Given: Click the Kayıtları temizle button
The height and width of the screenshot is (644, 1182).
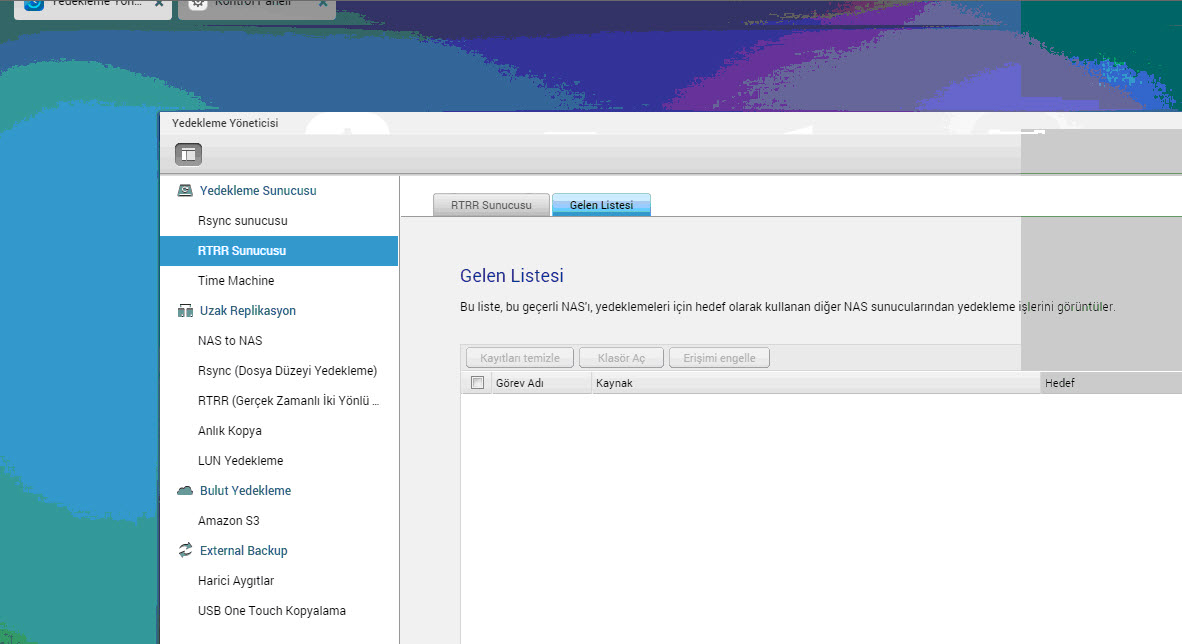Looking at the screenshot, I should point(520,358).
